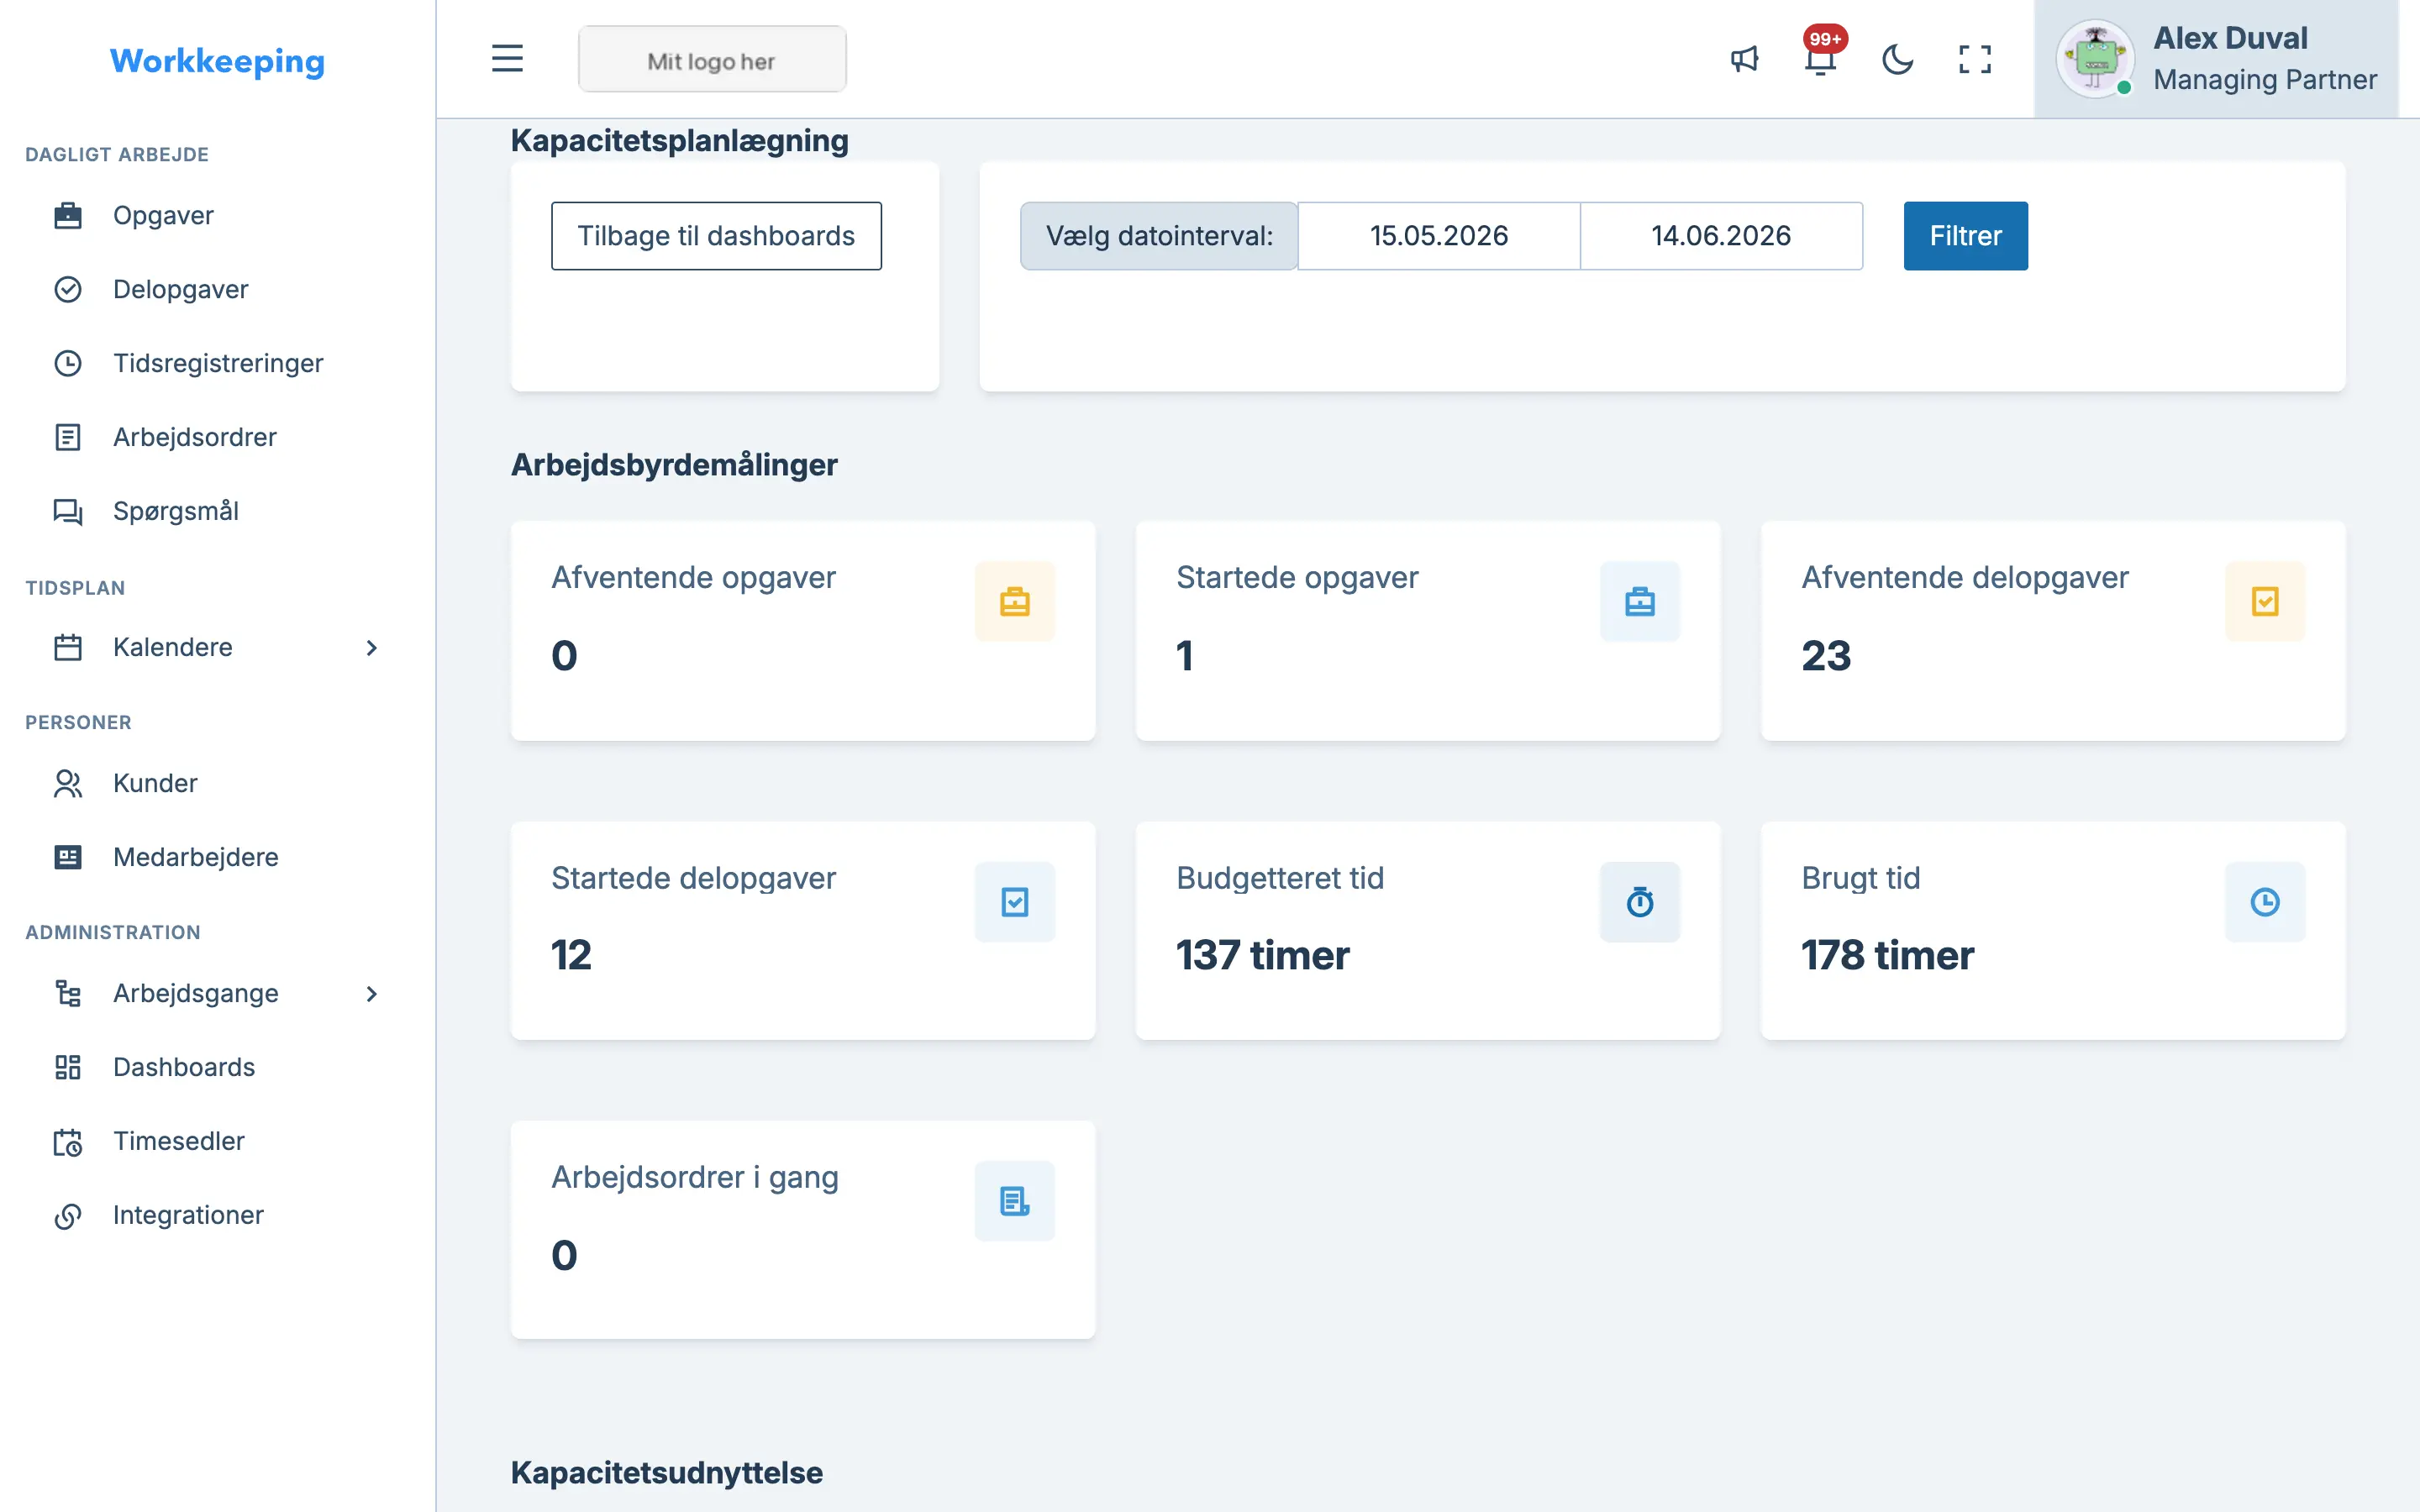Click the Mit logo her placeholder
The width and height of the screenshot is (2420, 1512).
[x=712, y=60]
